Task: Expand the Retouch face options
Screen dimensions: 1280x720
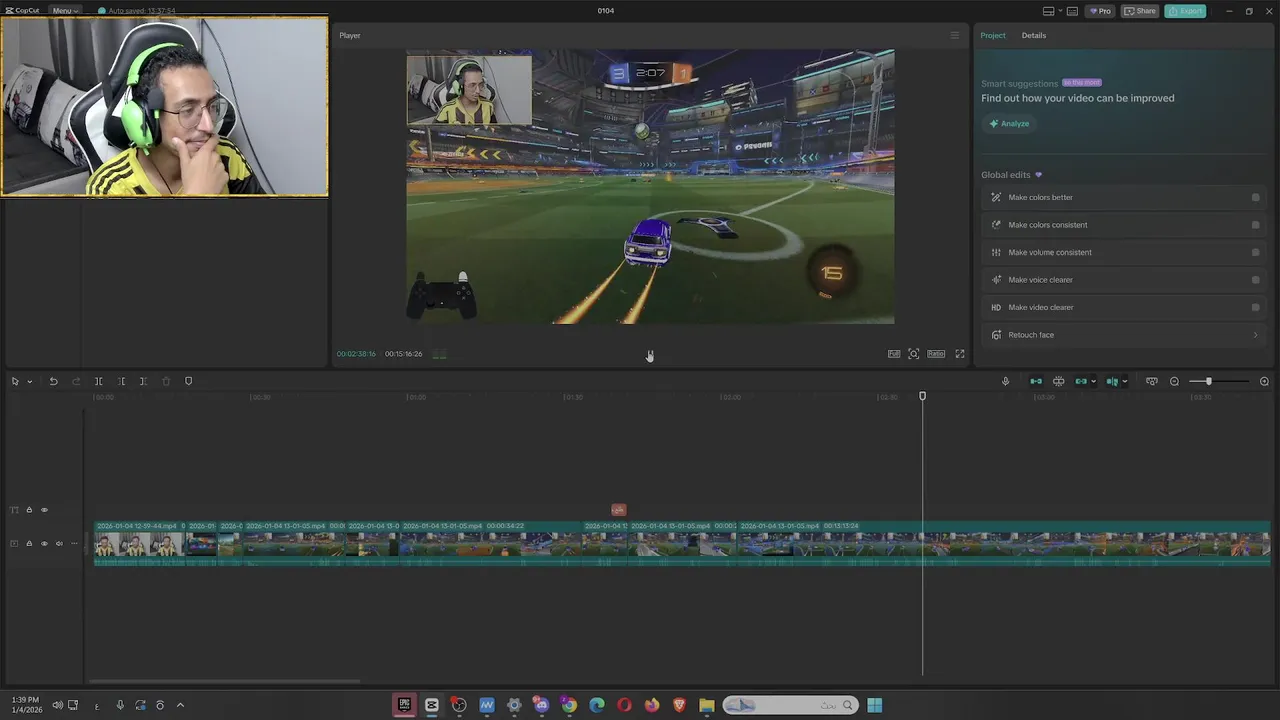Action: 1256,335
